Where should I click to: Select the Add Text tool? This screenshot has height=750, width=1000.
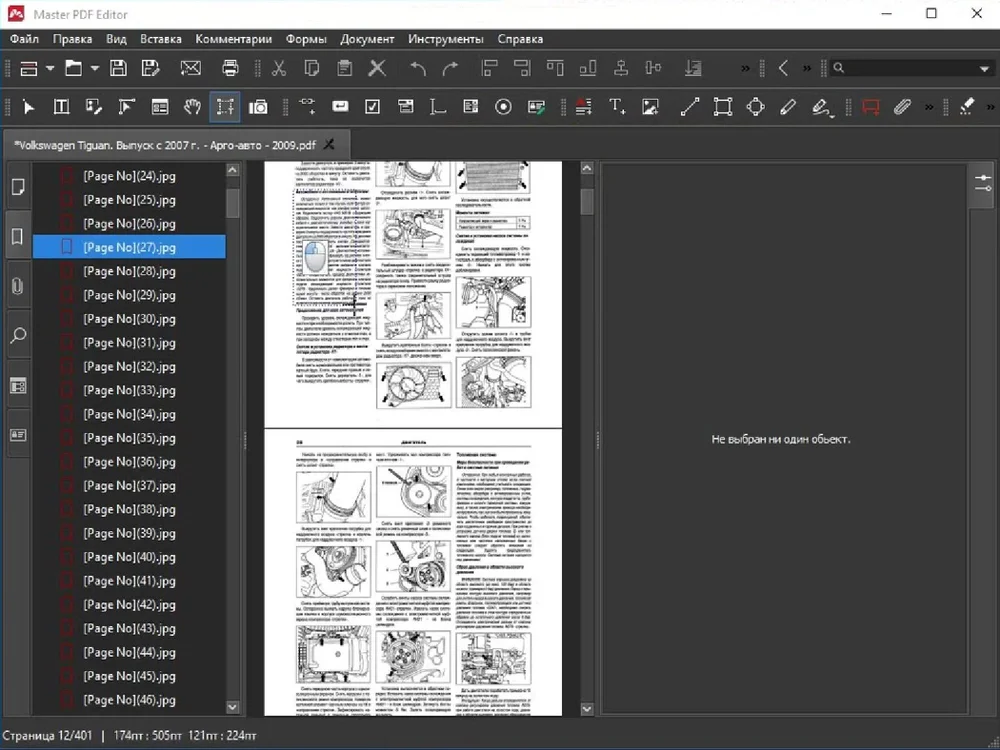pyautogui.click(x=617, y=107)
